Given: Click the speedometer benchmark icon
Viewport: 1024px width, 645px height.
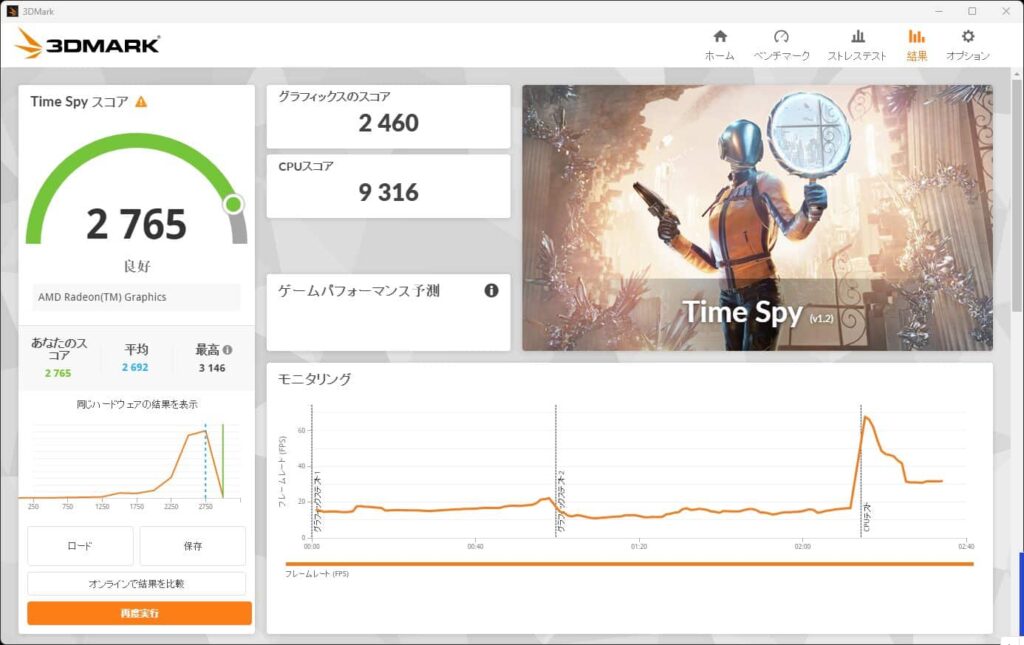Looking at the screenshot, I should (781, 37).
